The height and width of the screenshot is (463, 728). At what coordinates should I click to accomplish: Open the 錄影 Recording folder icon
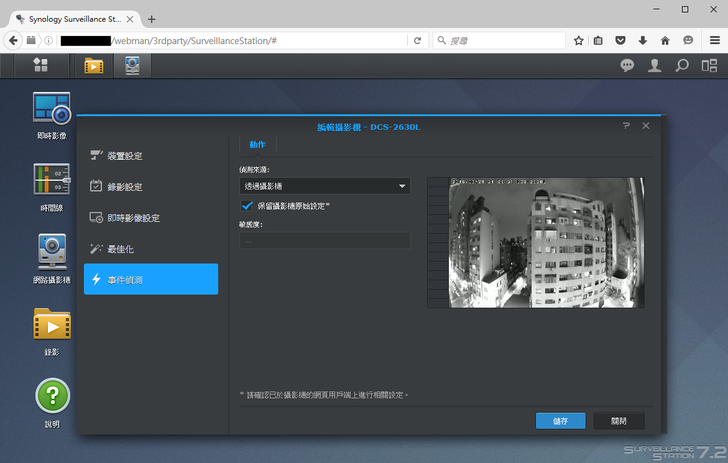[51, 325]
